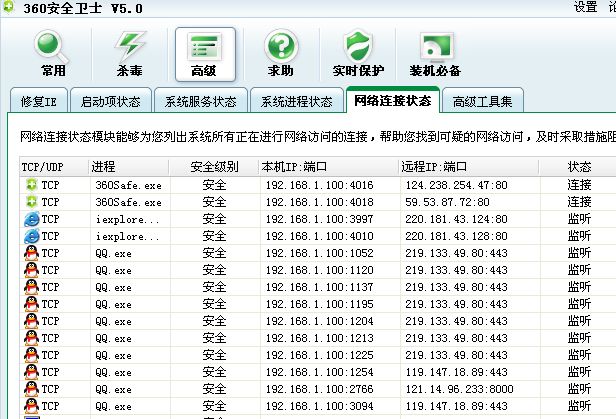Select remote address 121.14.96.233:8000
This screenshot has width=616, height=419.
[459, 389]
